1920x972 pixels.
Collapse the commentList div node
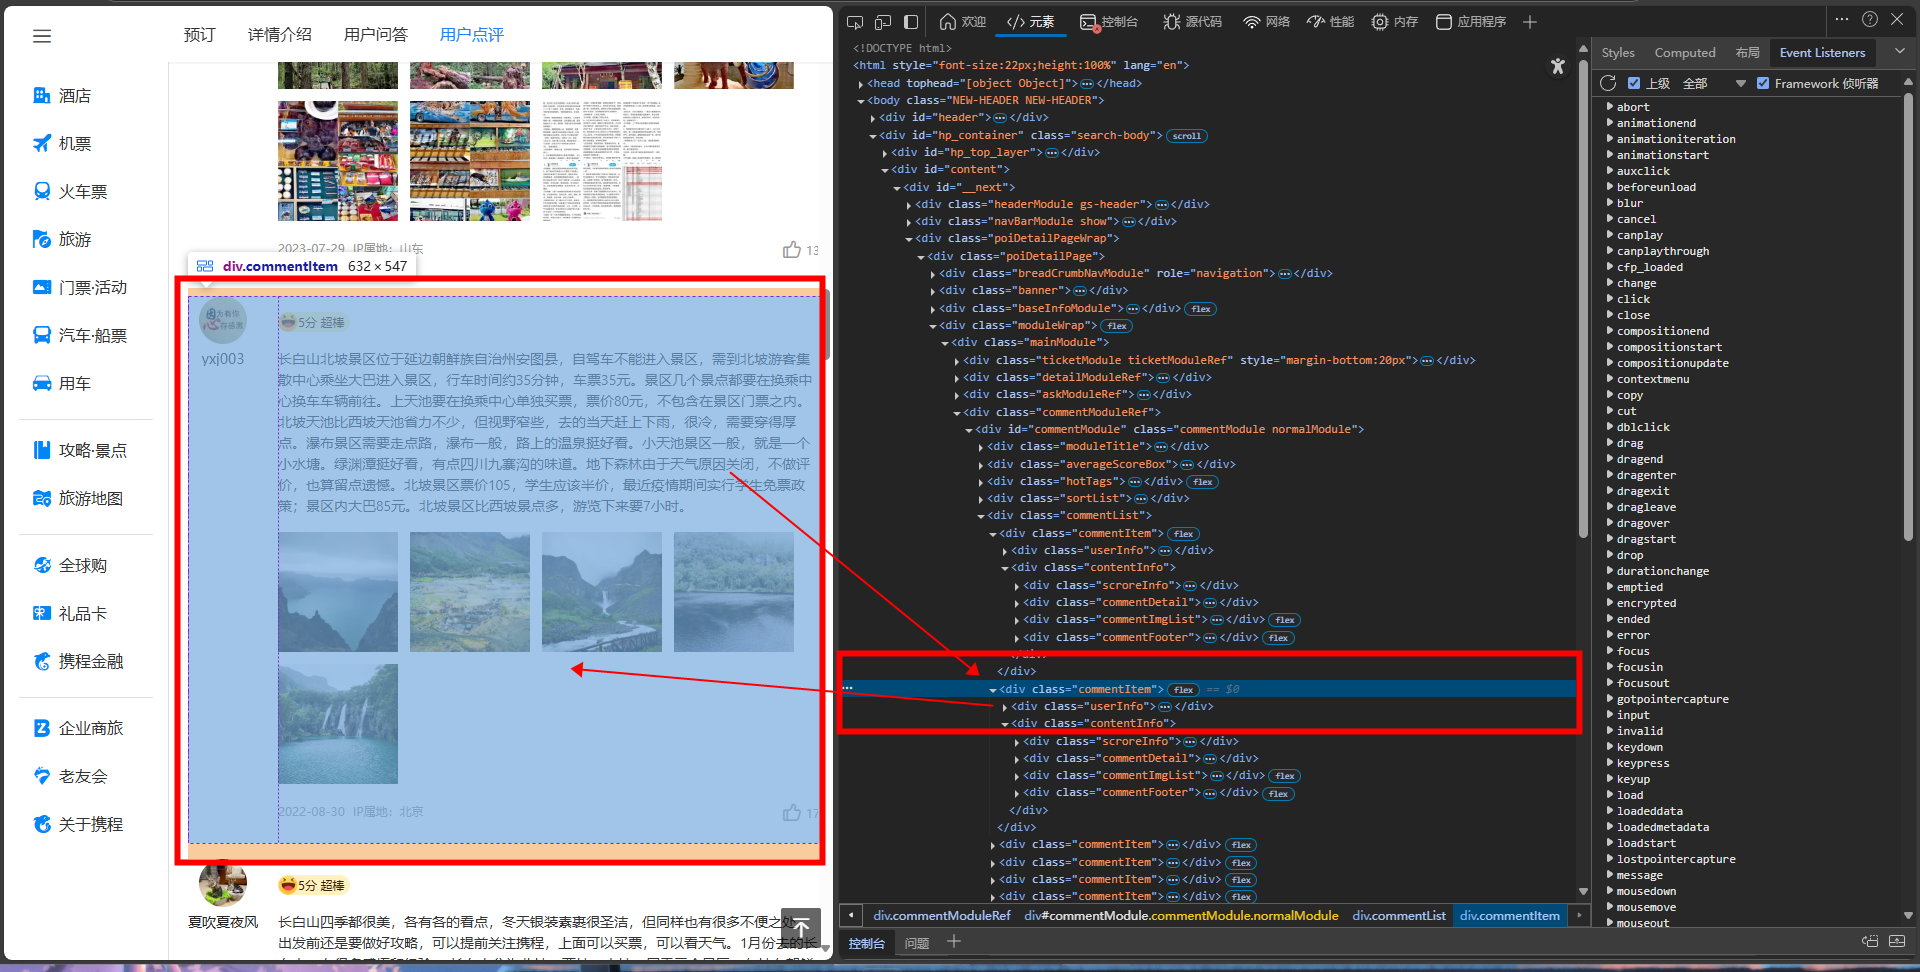pos(981,516)
